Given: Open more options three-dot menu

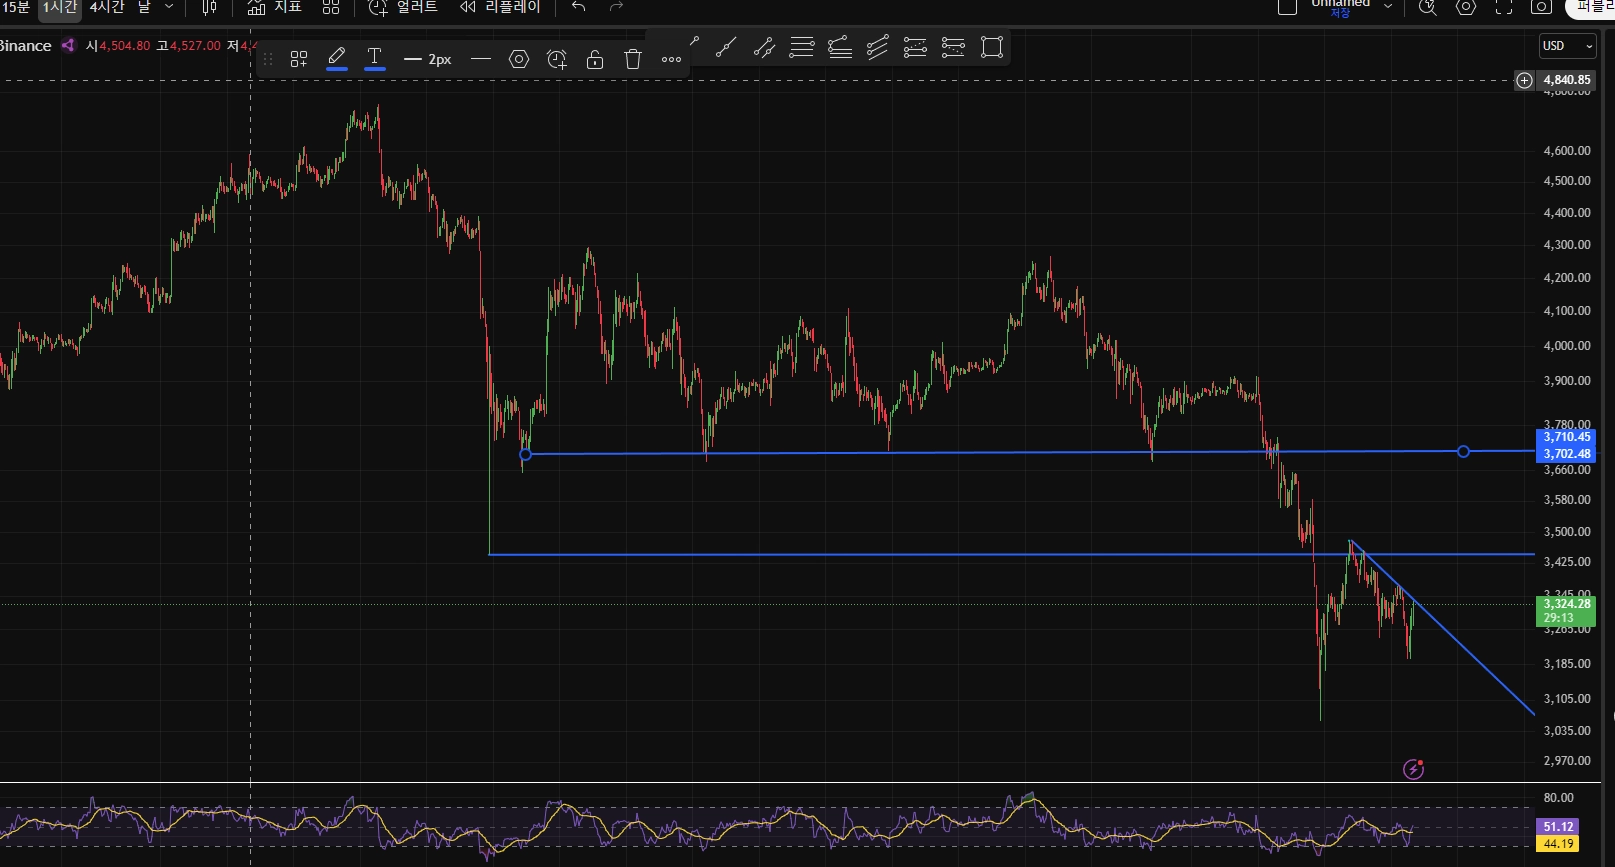Looking at the screenshot, I should (671, 59).
